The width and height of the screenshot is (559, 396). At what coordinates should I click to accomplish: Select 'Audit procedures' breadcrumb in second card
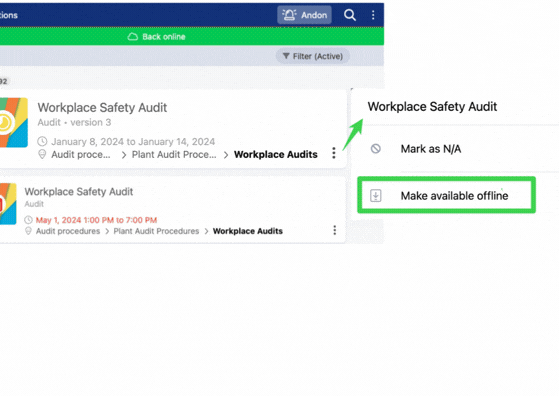[x=68, y=231]
